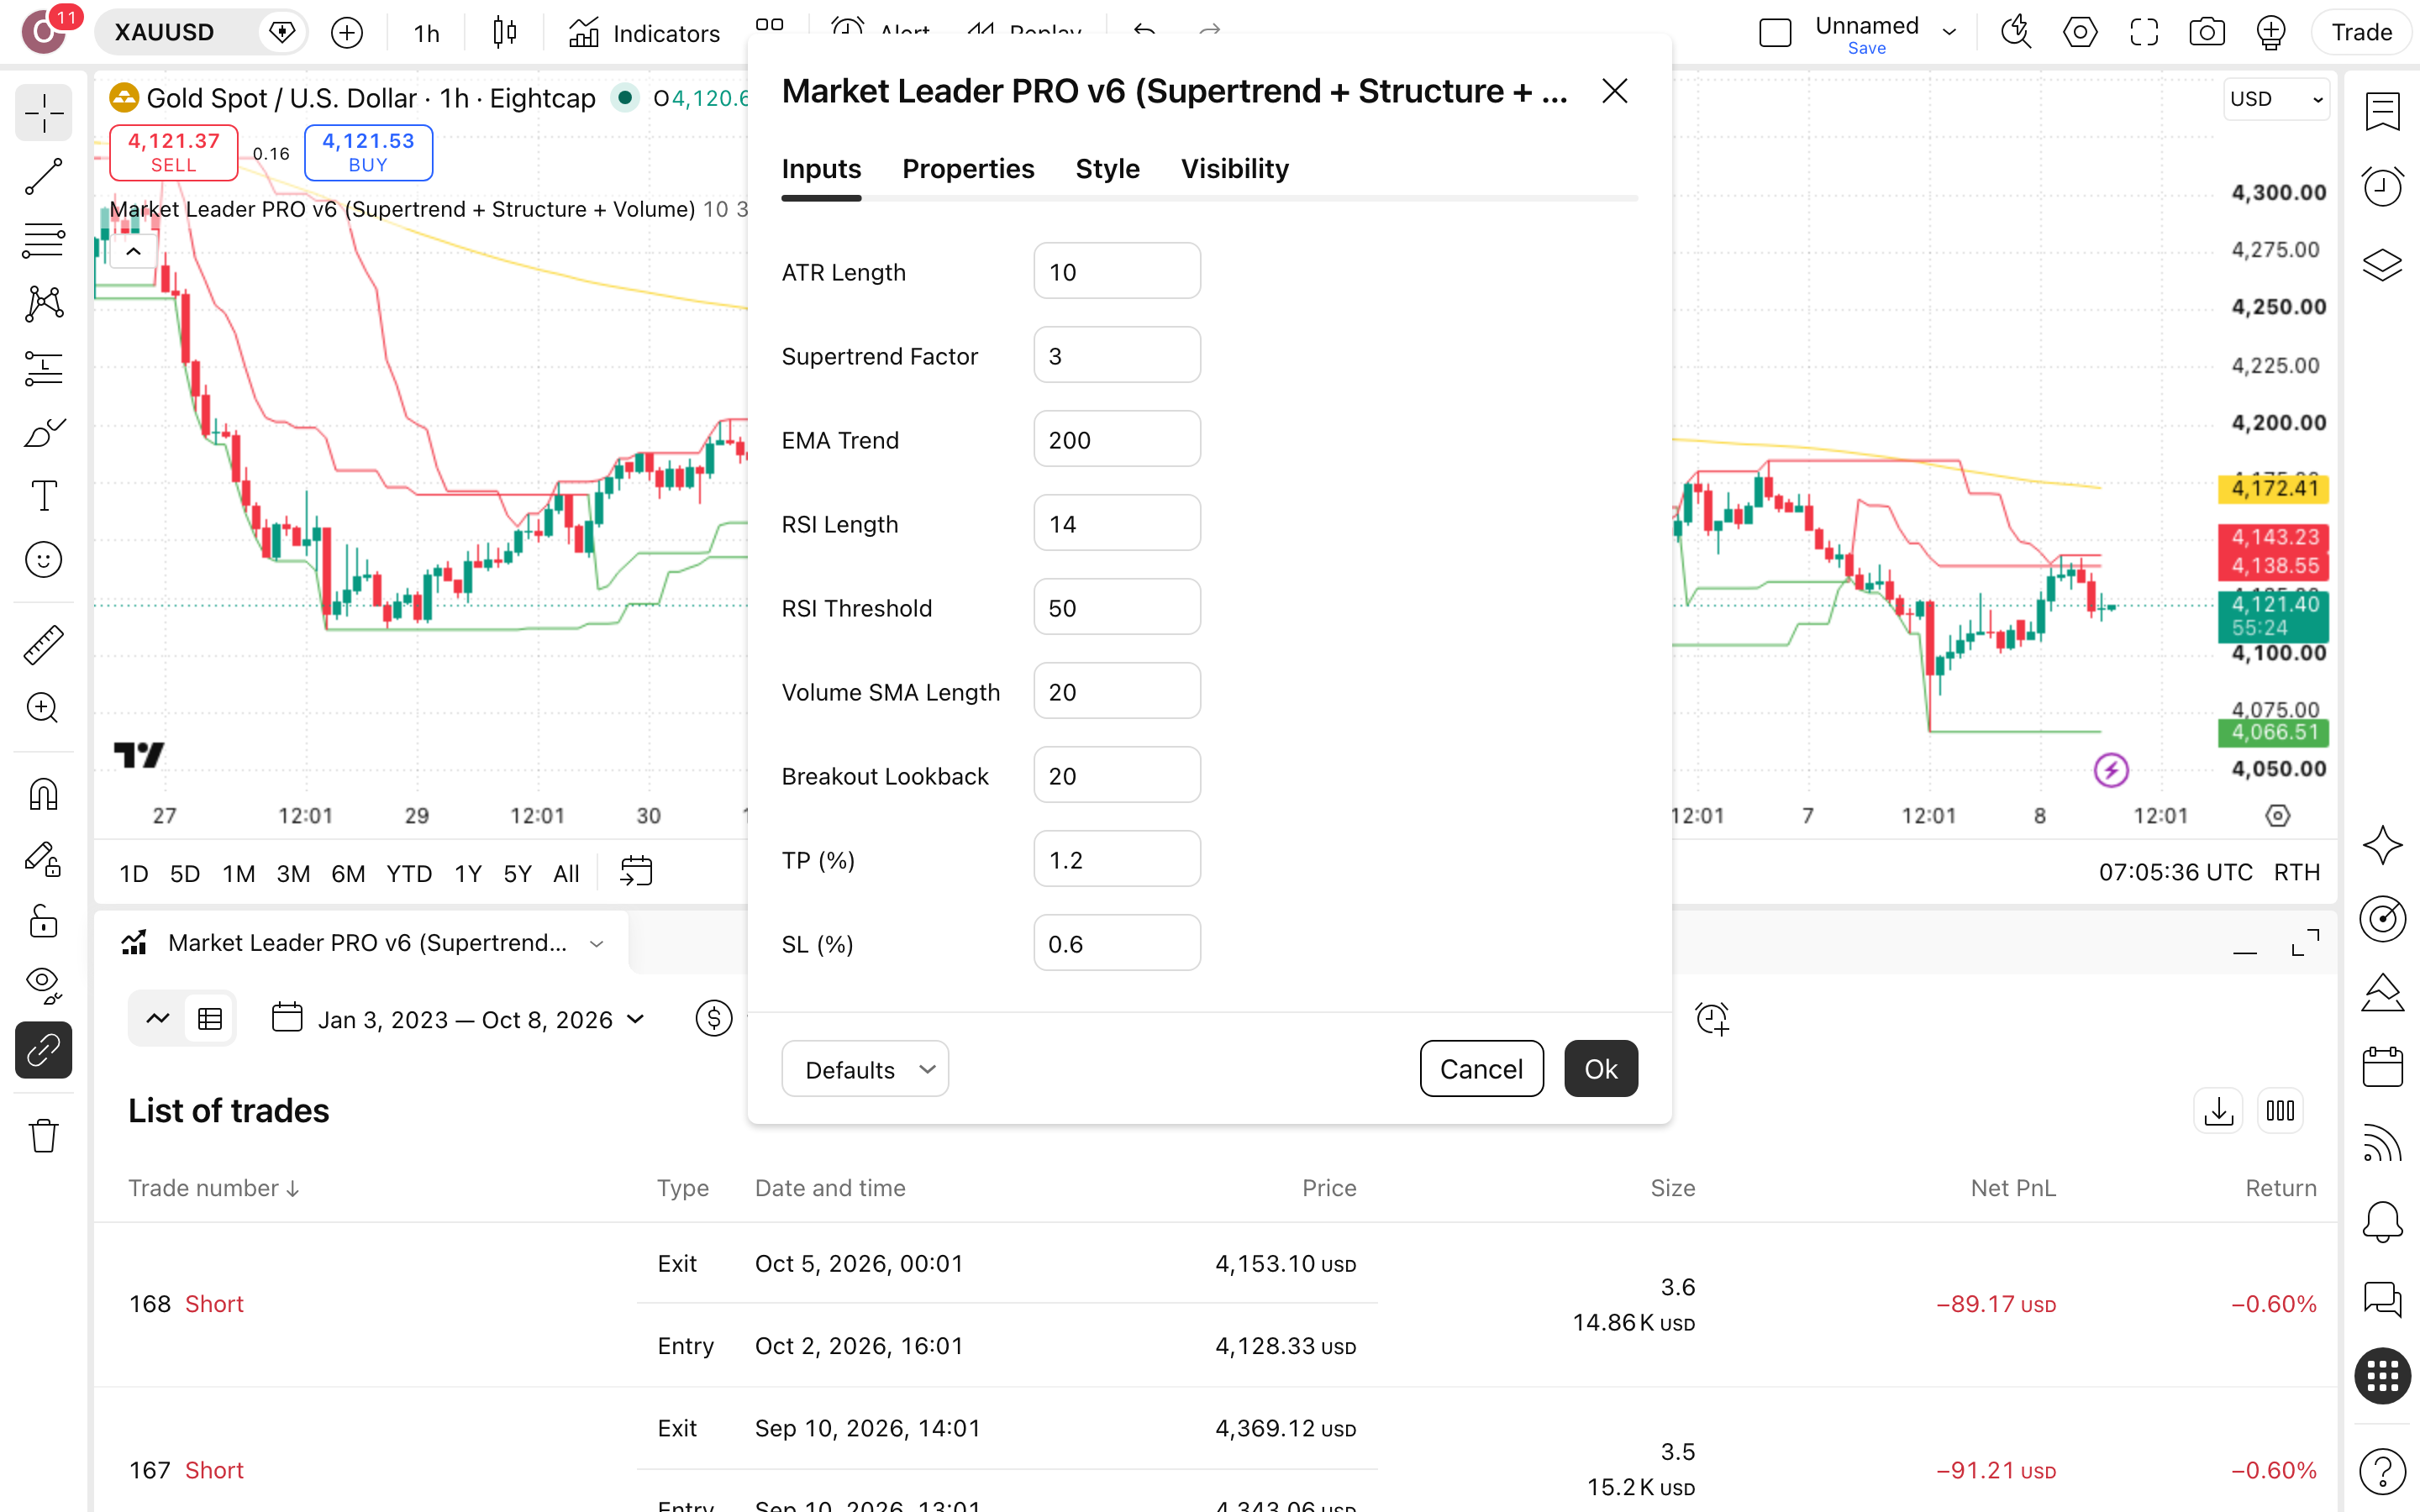
Task: Collapse the indicator legend chevron
Action: [x=133, y=251]
